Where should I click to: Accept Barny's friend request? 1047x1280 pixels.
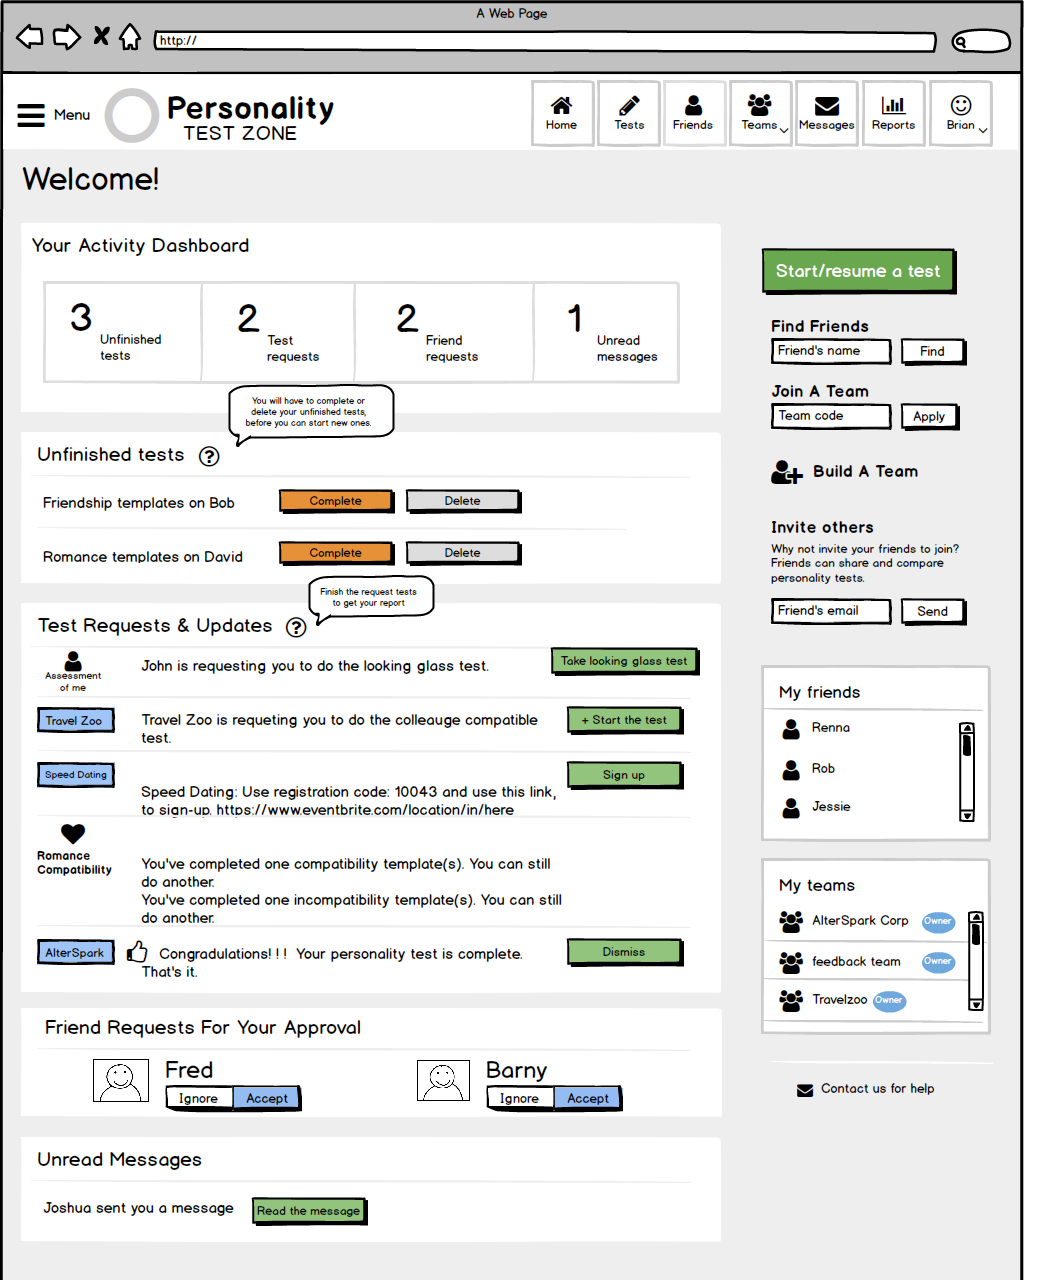588,1098
